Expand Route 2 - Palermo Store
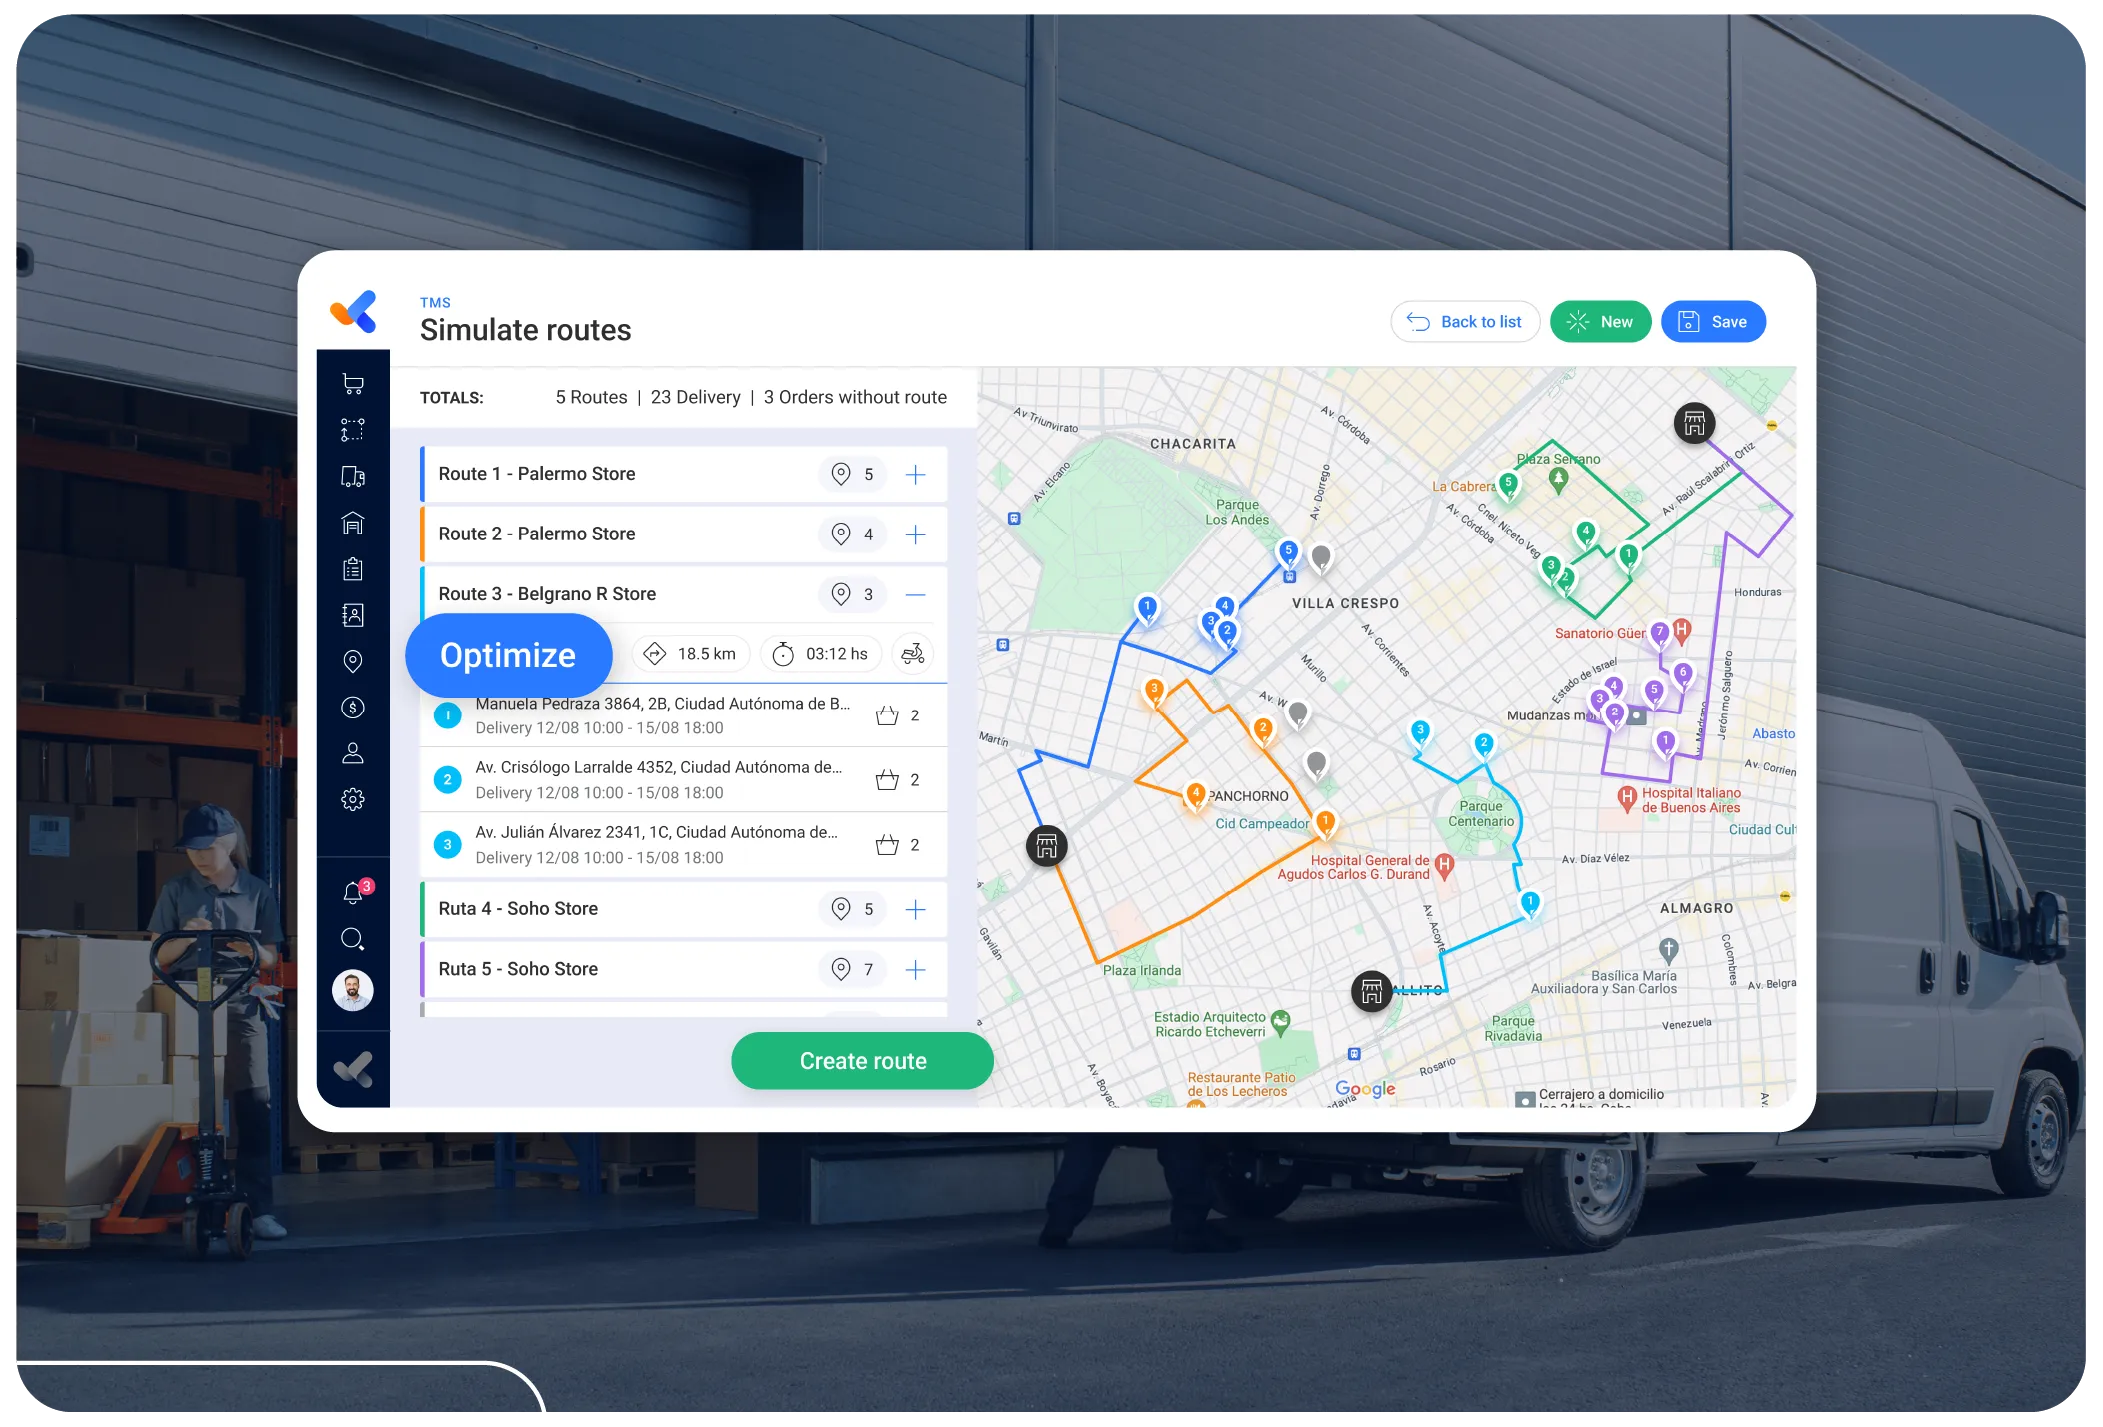This screenshot has width=2103, height=1427. coord(915,534)
